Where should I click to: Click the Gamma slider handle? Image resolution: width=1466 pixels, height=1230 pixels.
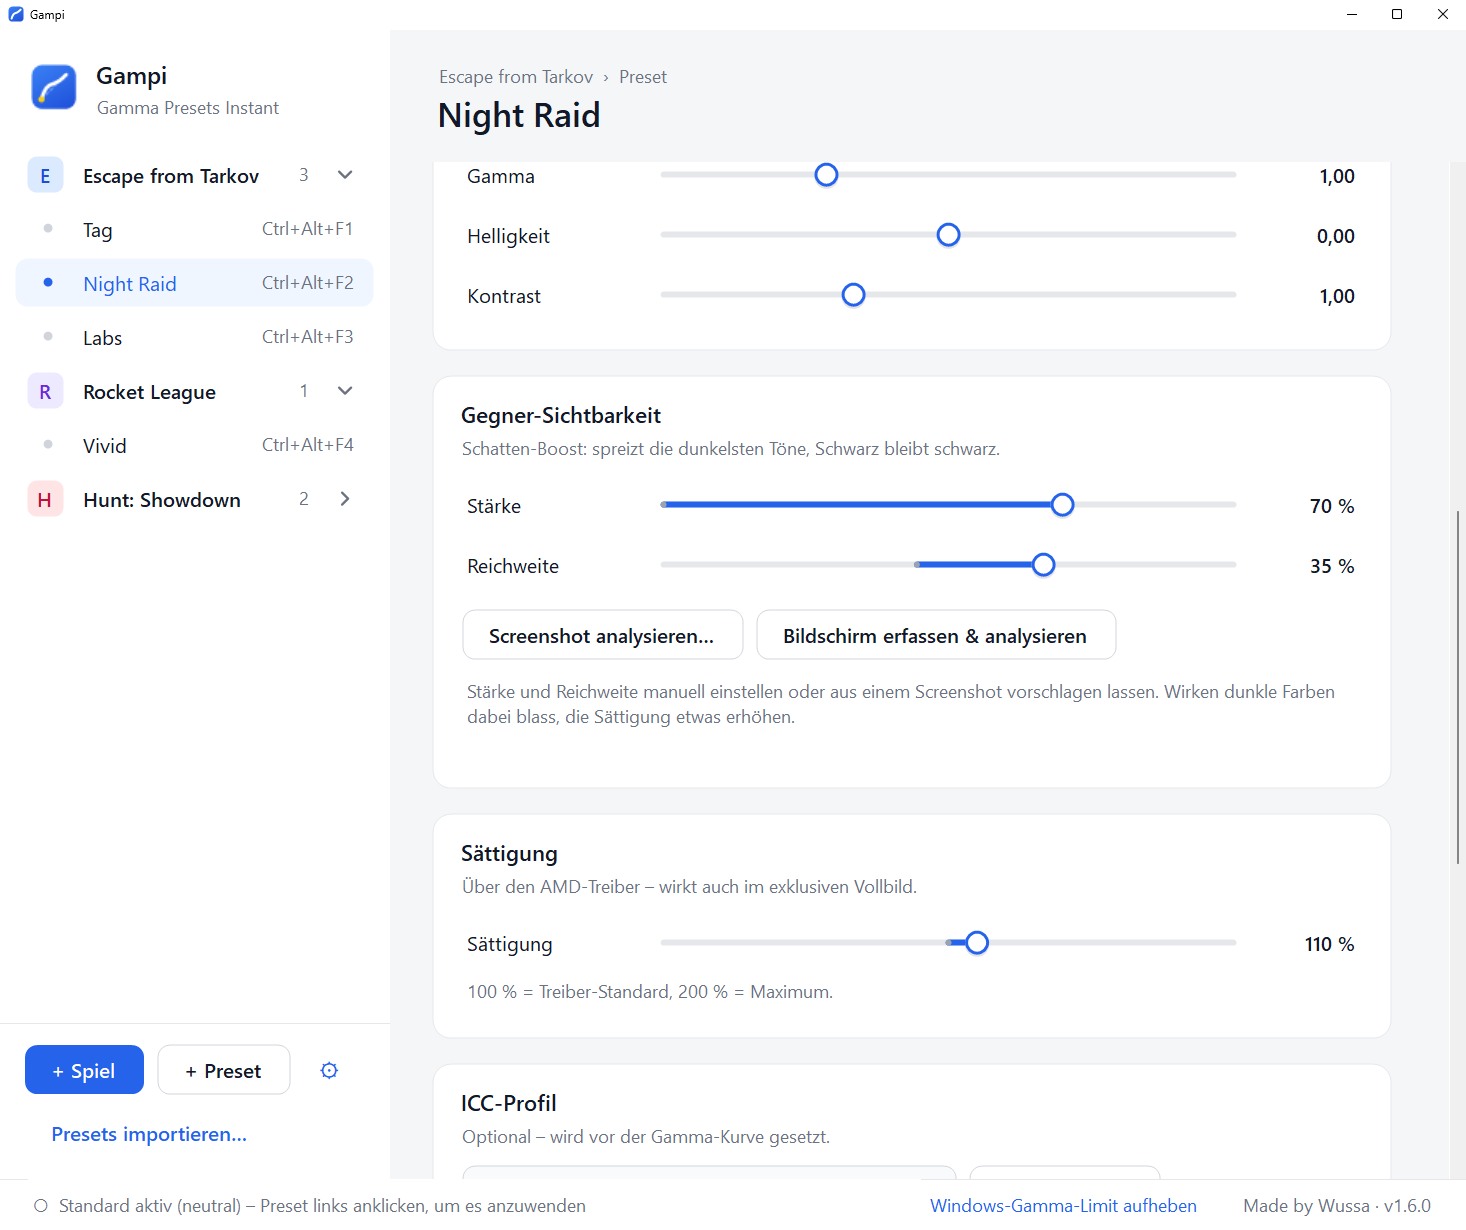point(826,175)
